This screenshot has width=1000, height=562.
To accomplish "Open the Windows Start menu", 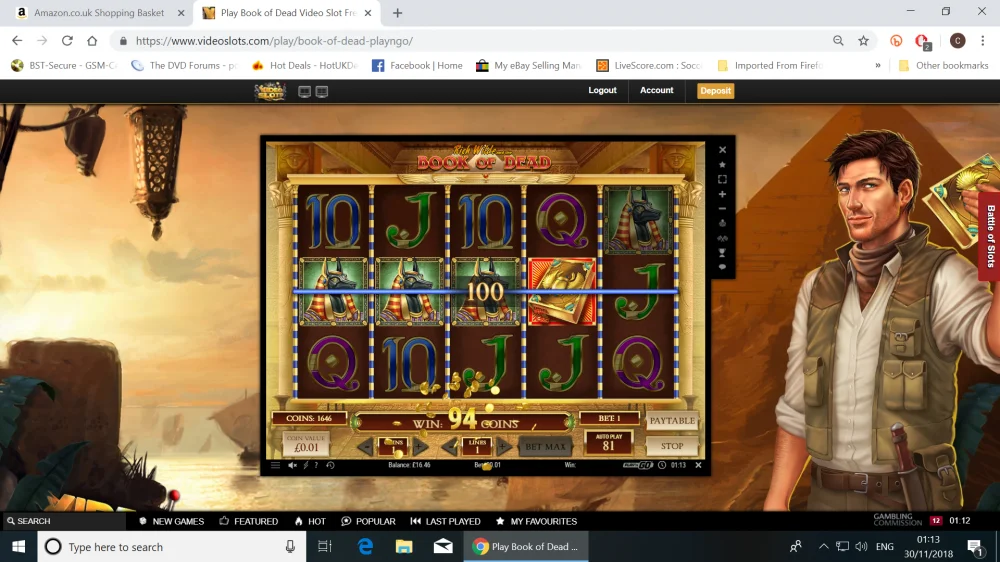I will [x=18, y=547].
